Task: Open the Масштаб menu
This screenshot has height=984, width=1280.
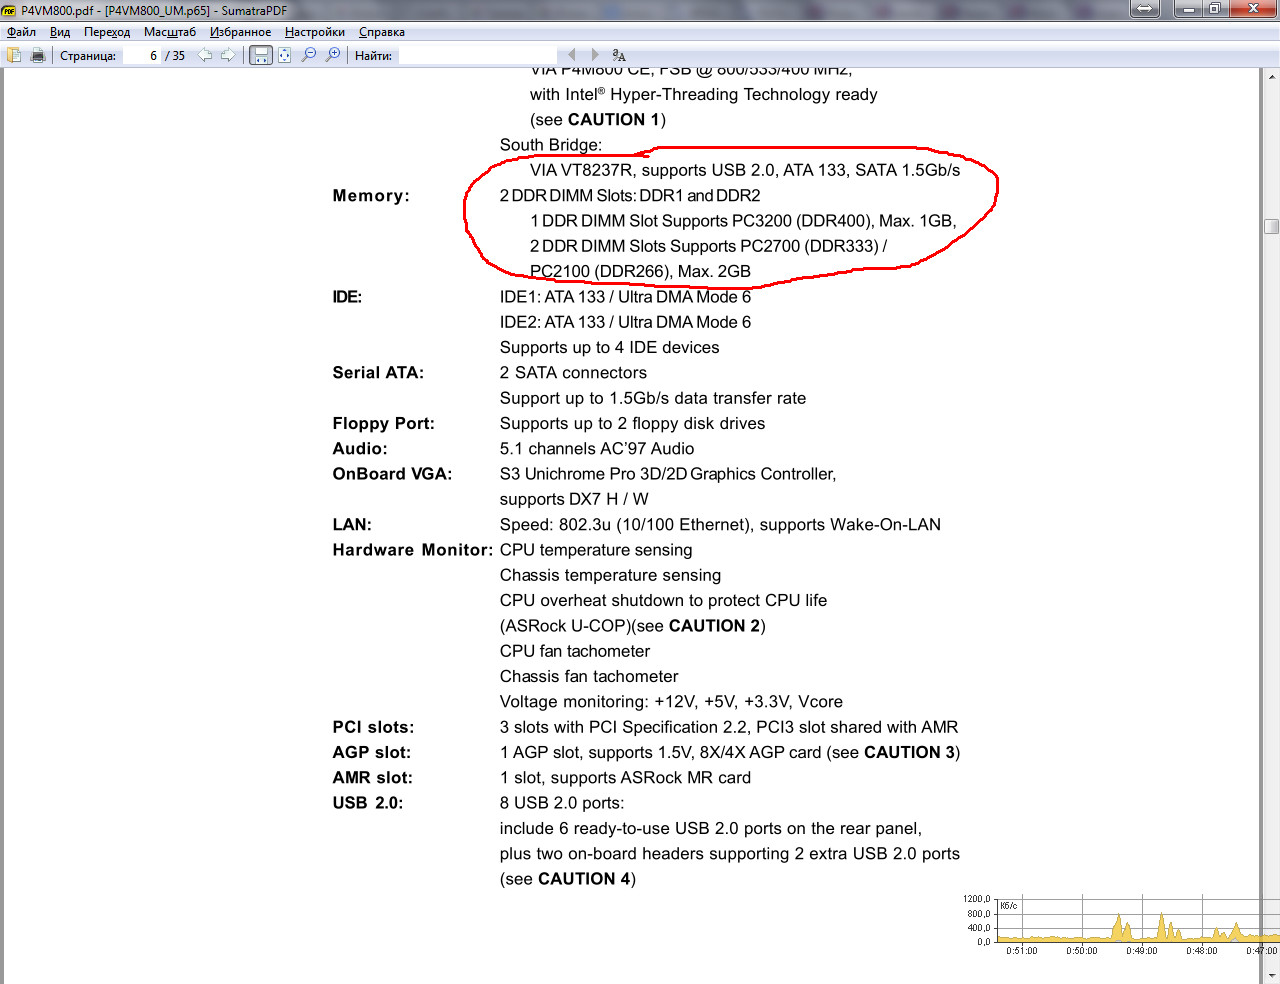Action: pyautogui.click(x=170, y=32)
